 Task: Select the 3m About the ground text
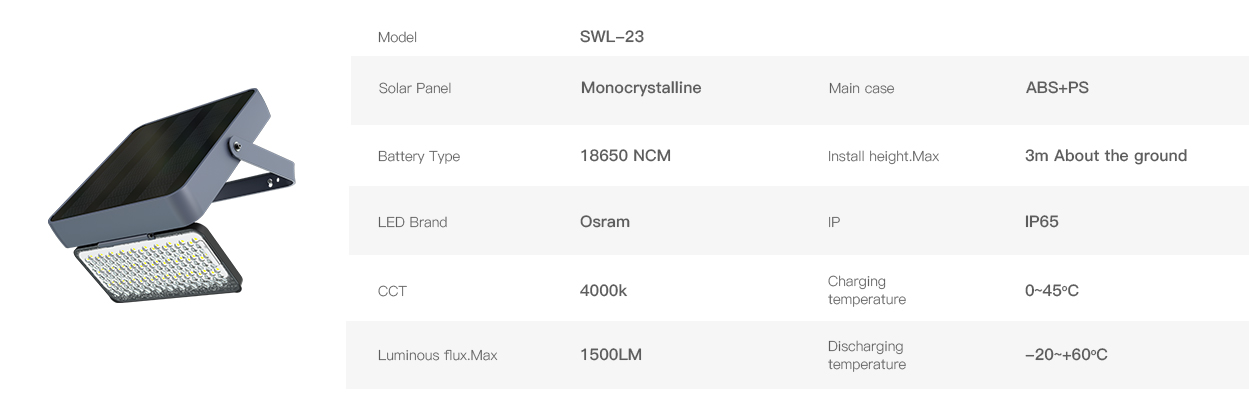[x=1106, y=156]
